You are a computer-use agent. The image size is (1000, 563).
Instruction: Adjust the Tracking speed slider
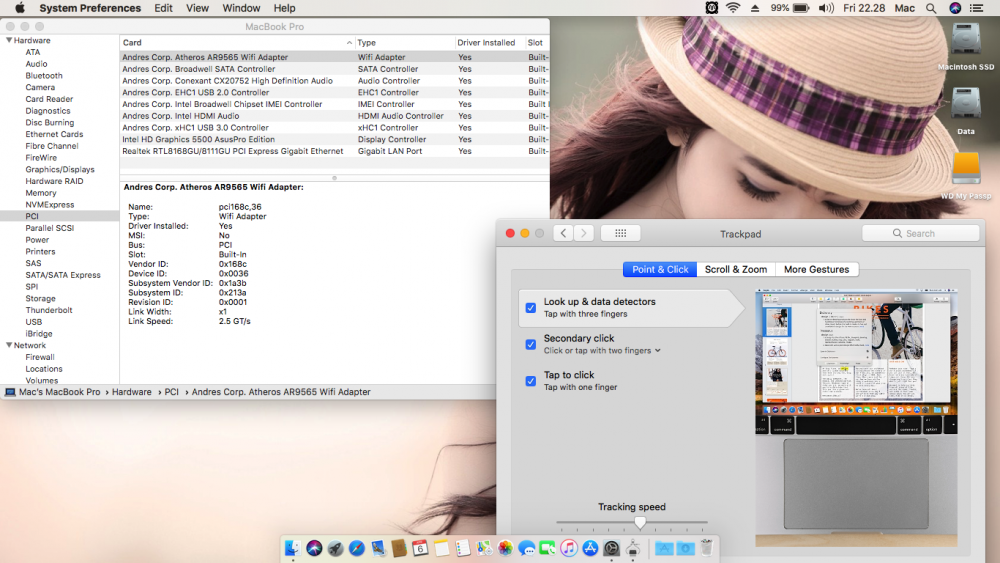640,523
